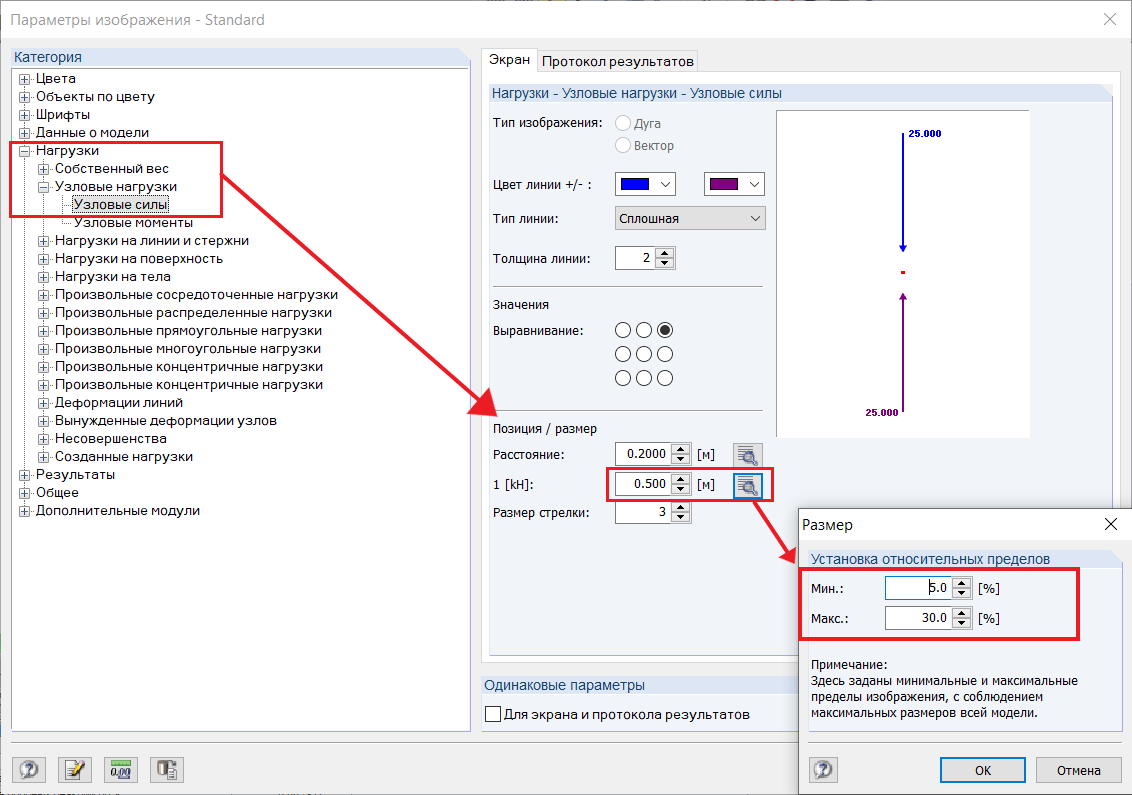Expand the Общее tree node
The width and height of the screenshot is (1132, 795).
[25, 493]
